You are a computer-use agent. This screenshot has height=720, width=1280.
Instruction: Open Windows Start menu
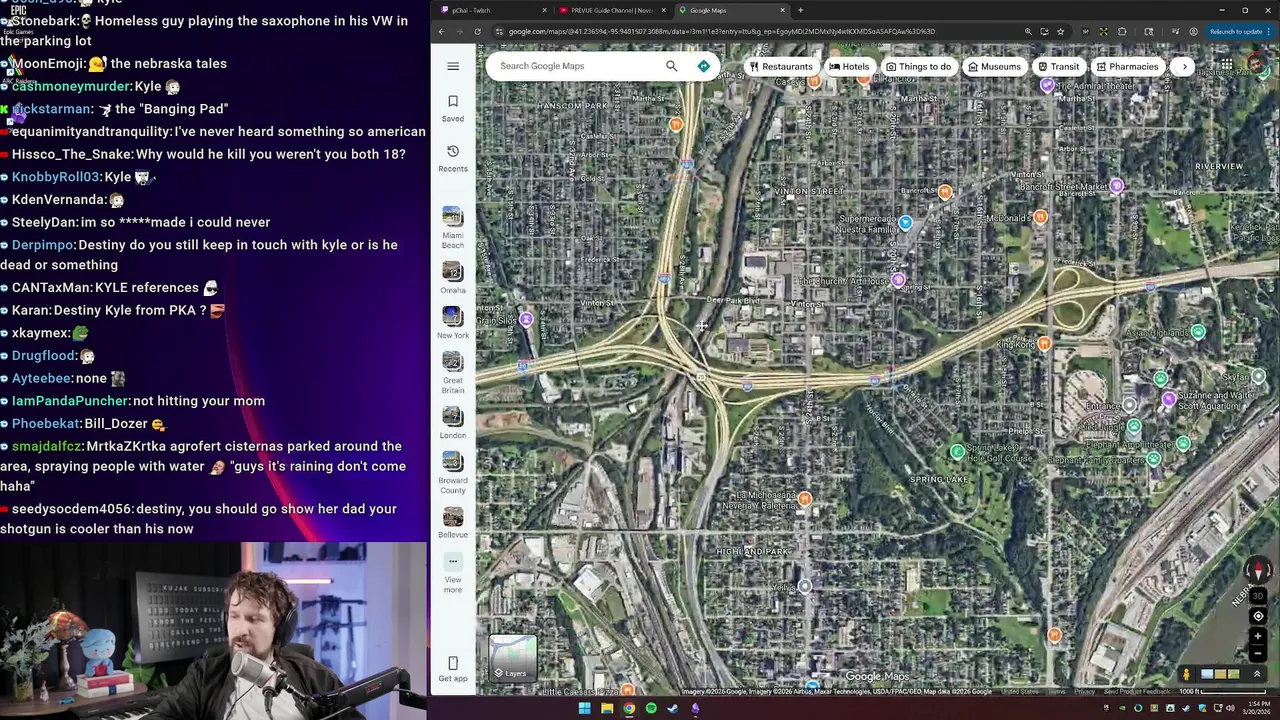[584, 708]
